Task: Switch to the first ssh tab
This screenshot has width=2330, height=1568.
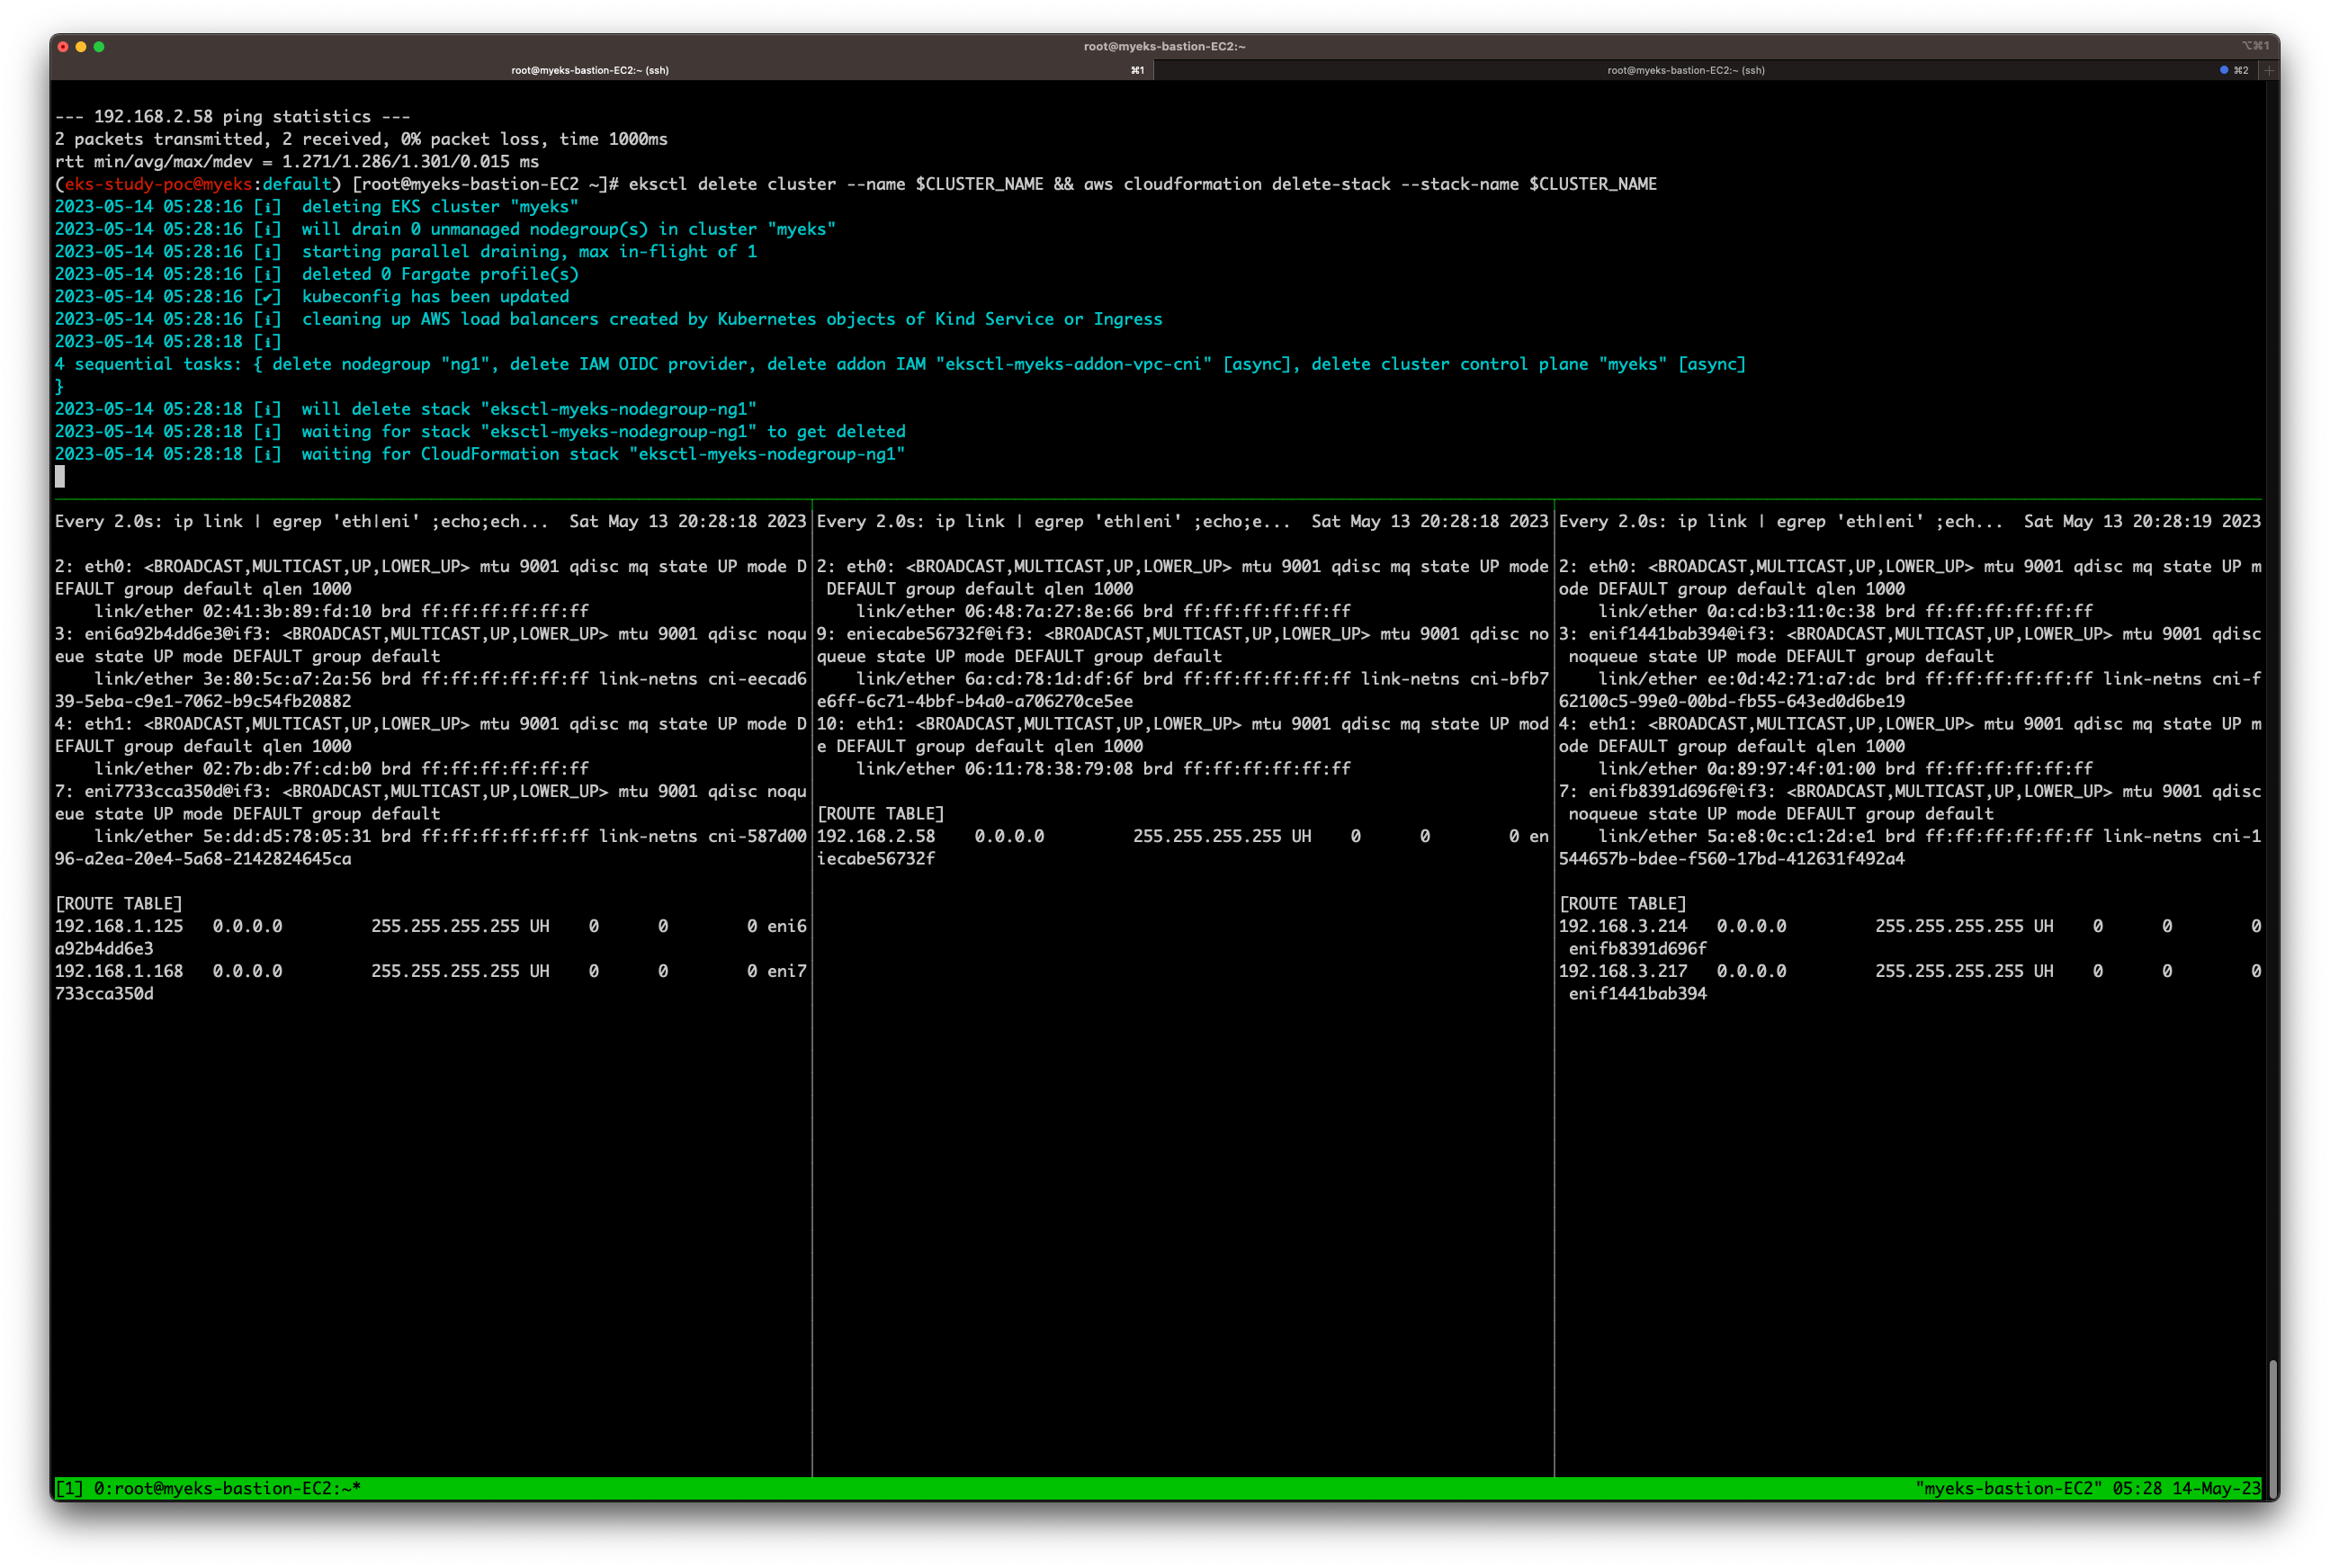Action: pyautogui.click(x=590, y=70)
